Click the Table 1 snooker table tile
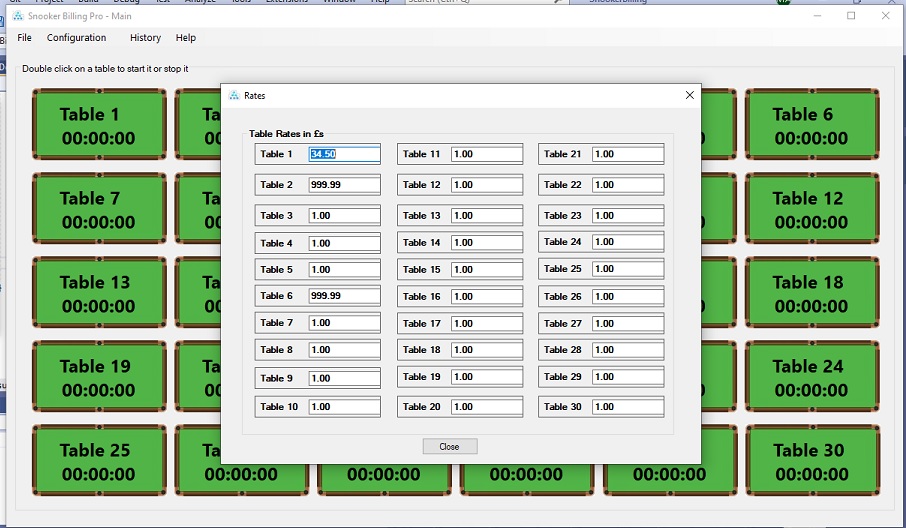Screen dimensions: 906x528 99,124
